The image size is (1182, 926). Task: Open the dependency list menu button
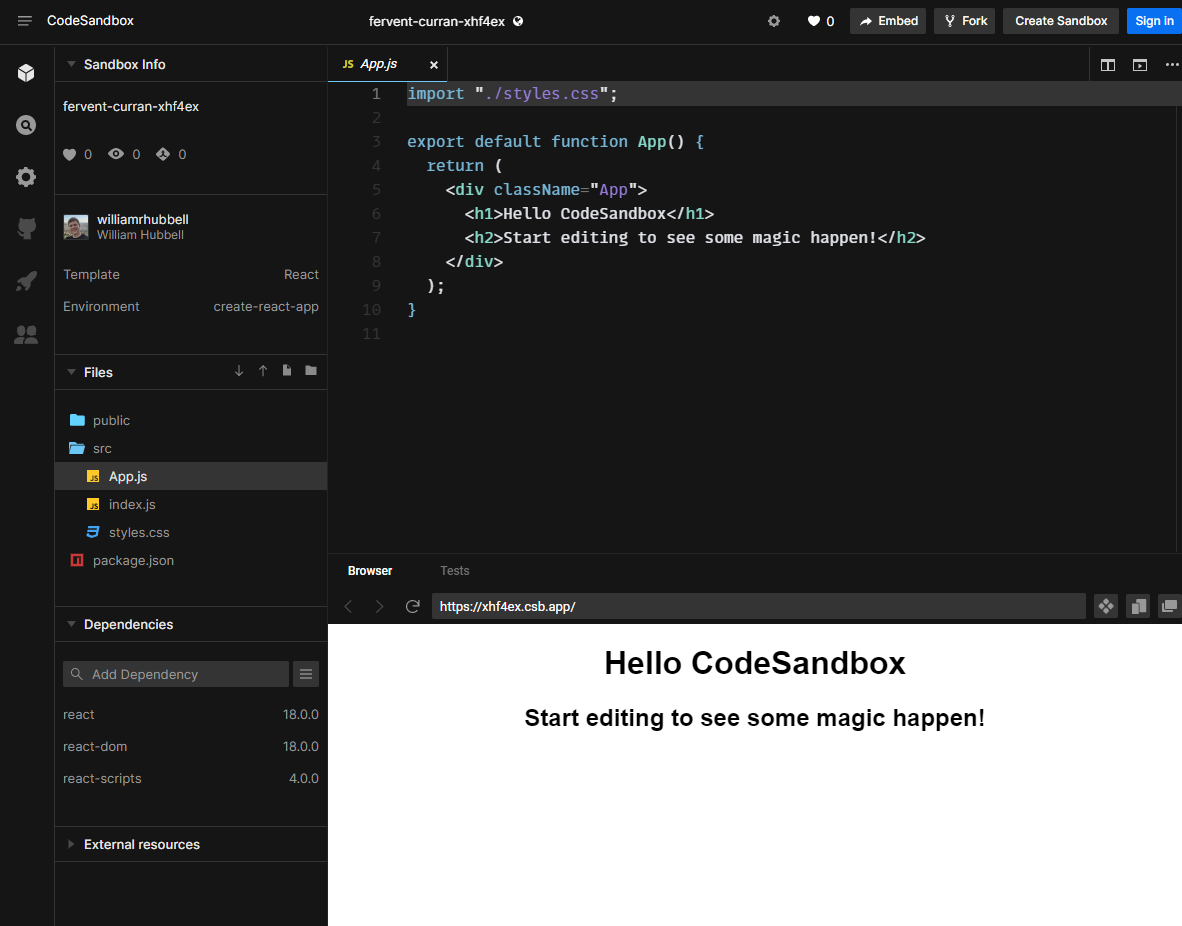(306, 674)
